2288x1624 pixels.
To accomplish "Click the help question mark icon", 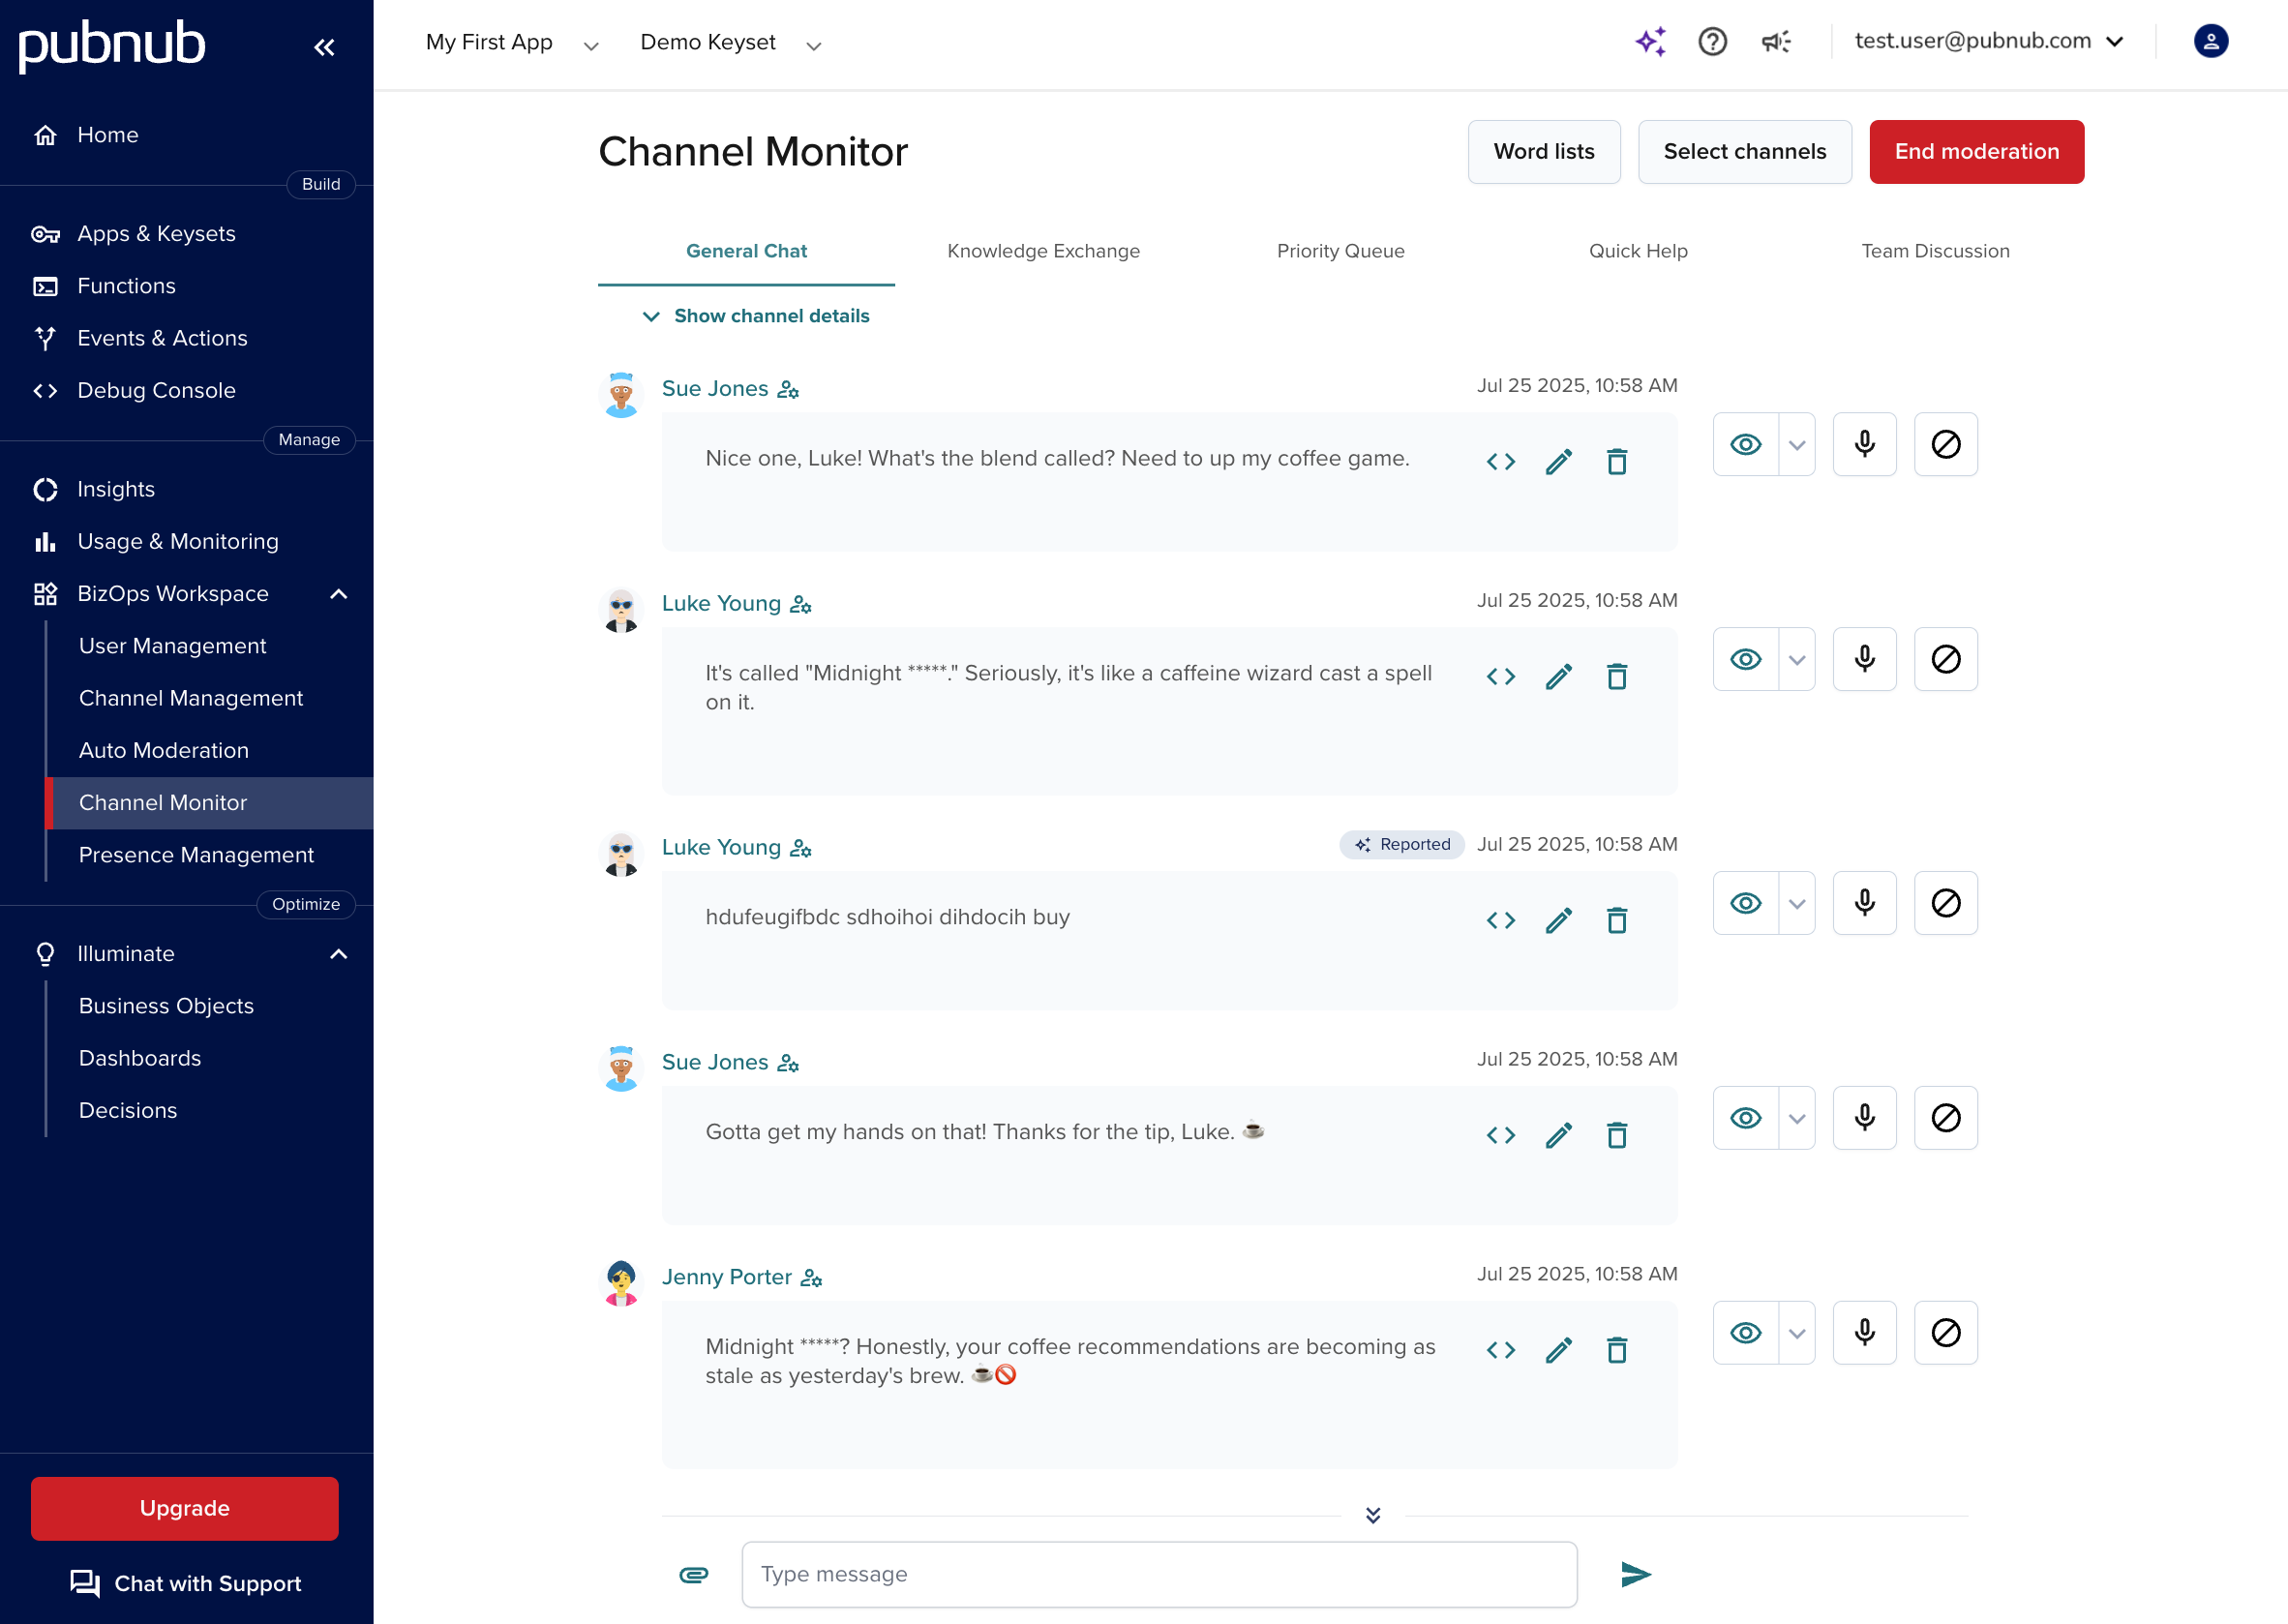I will [x=1713, y=42].
